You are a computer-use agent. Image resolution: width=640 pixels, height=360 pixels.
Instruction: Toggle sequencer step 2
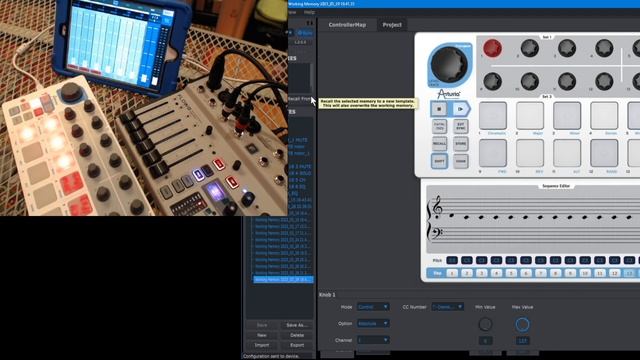pos(467,273)
